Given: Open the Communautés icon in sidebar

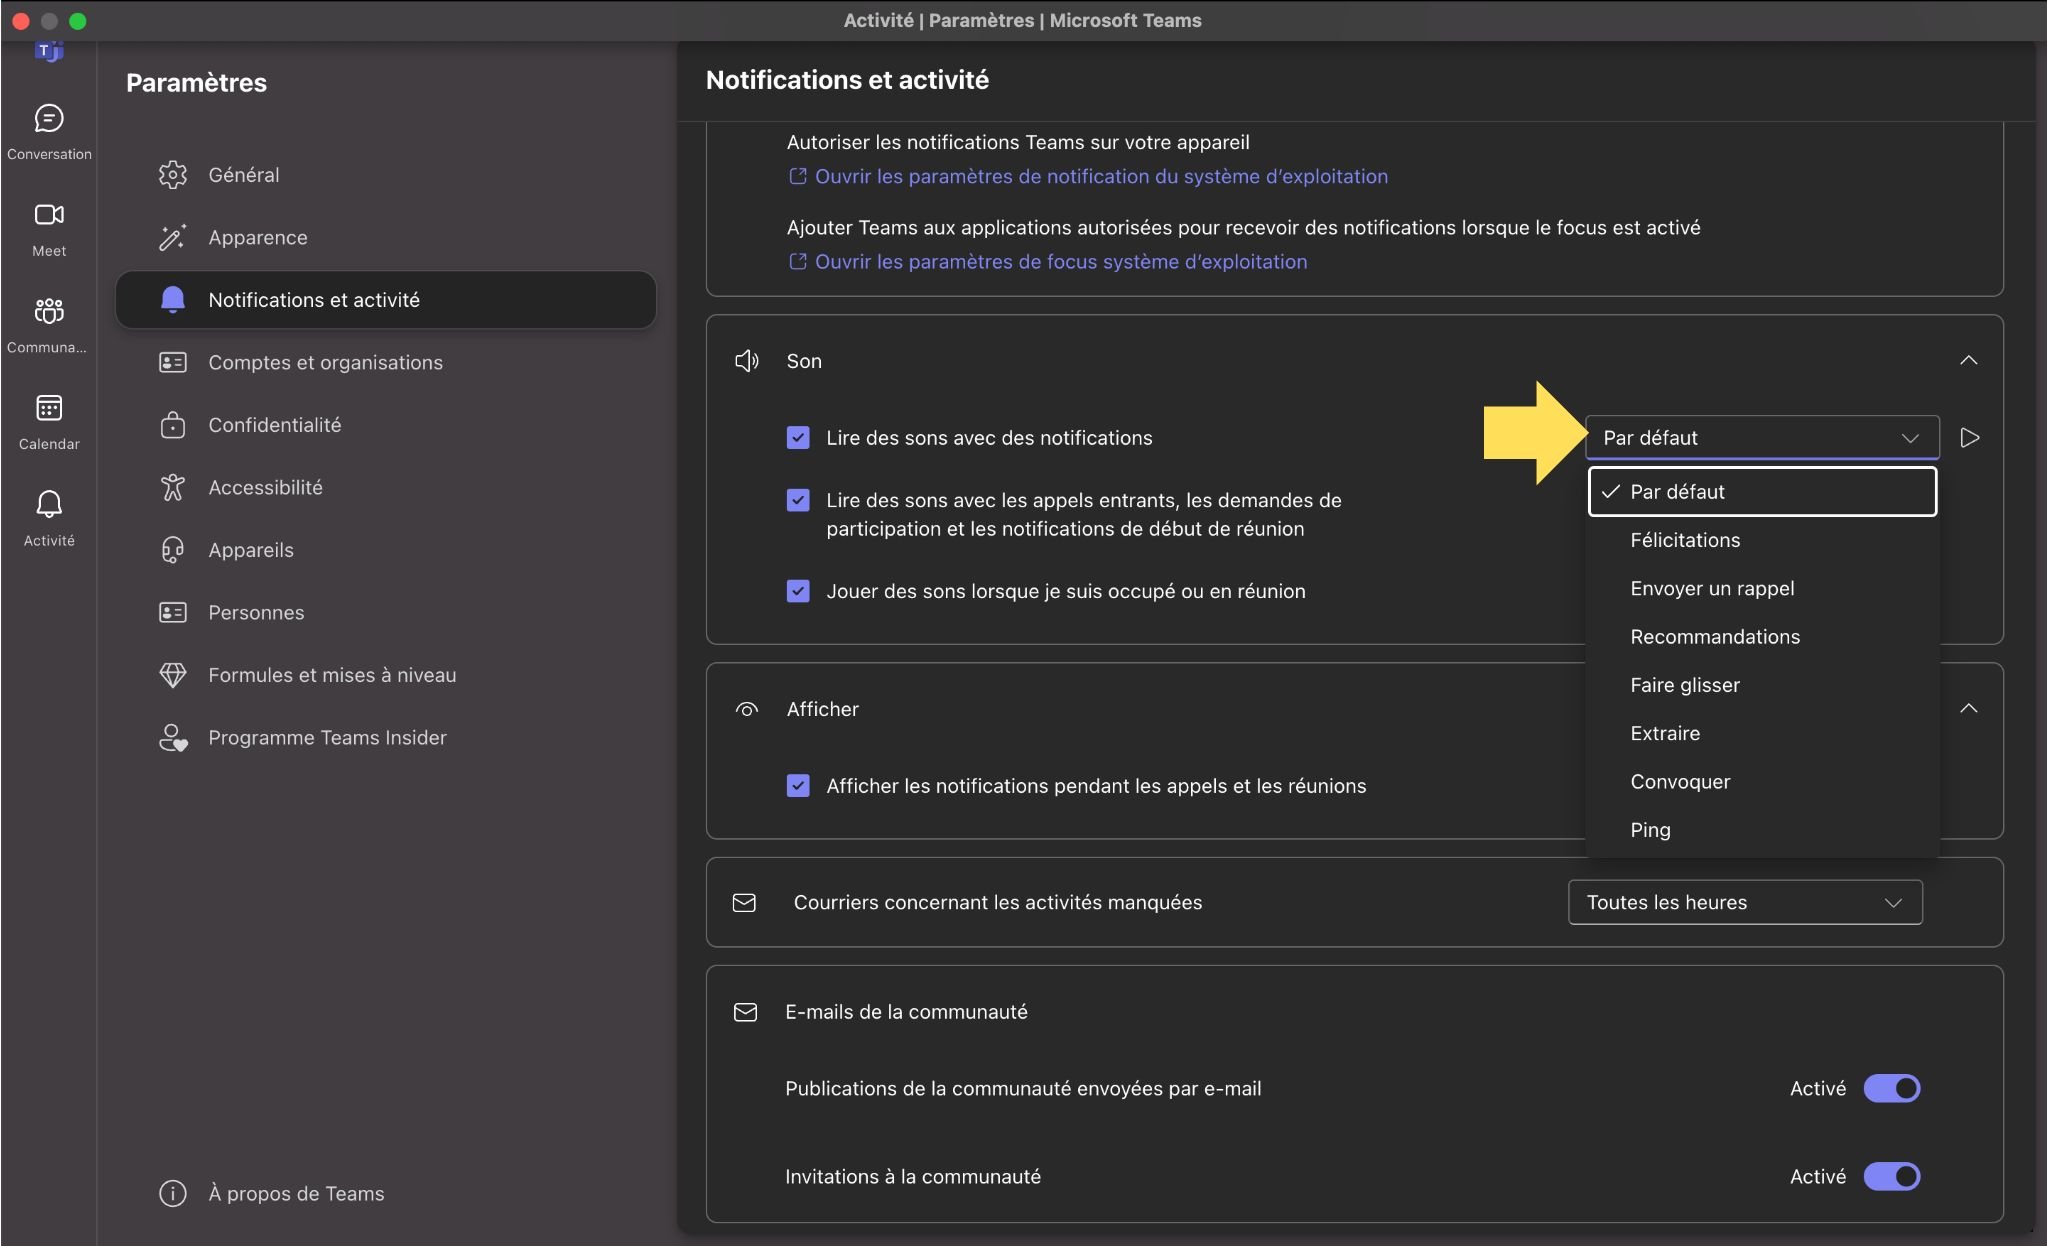Looking at the screenshot, I should (x=49, y=312).
